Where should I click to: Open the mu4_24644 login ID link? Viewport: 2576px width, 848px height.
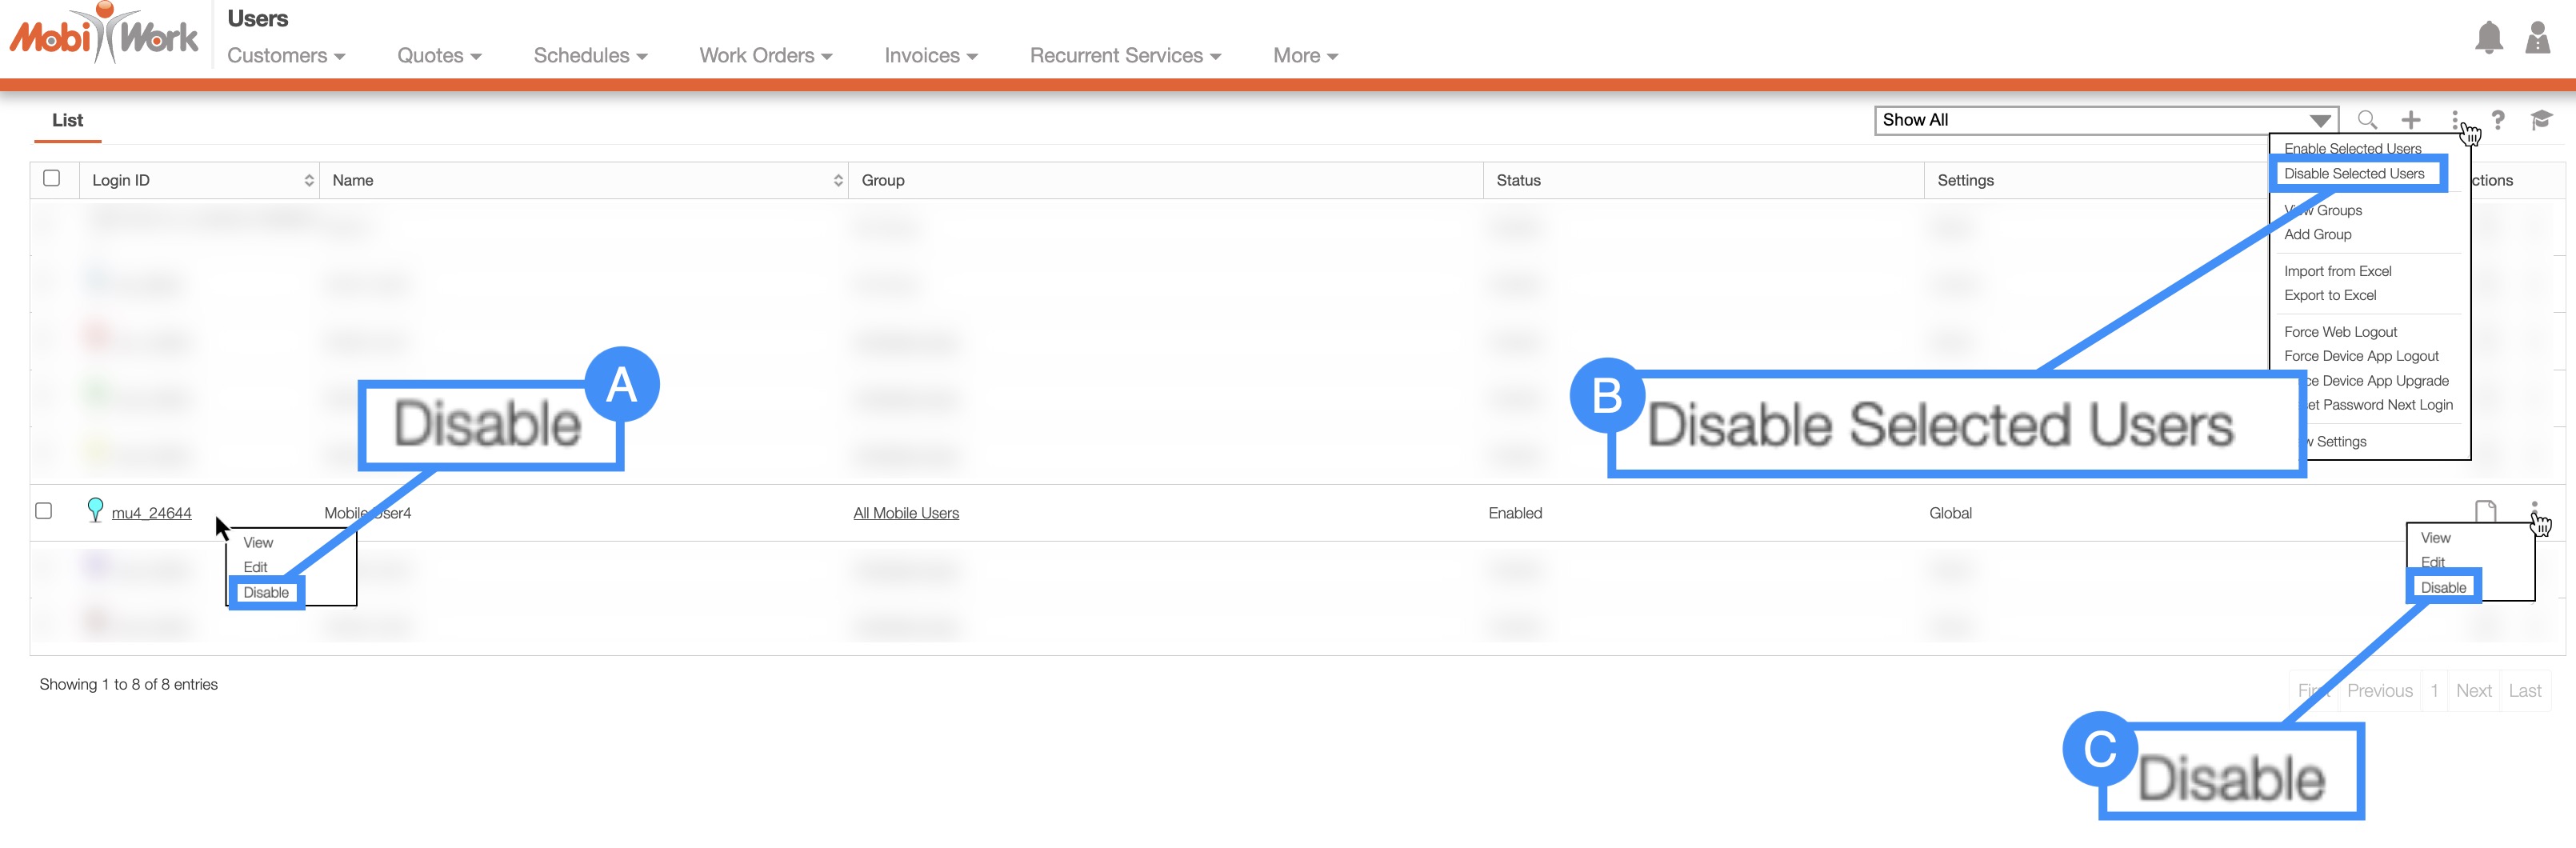pyautogui.click(x=151, y=513)
